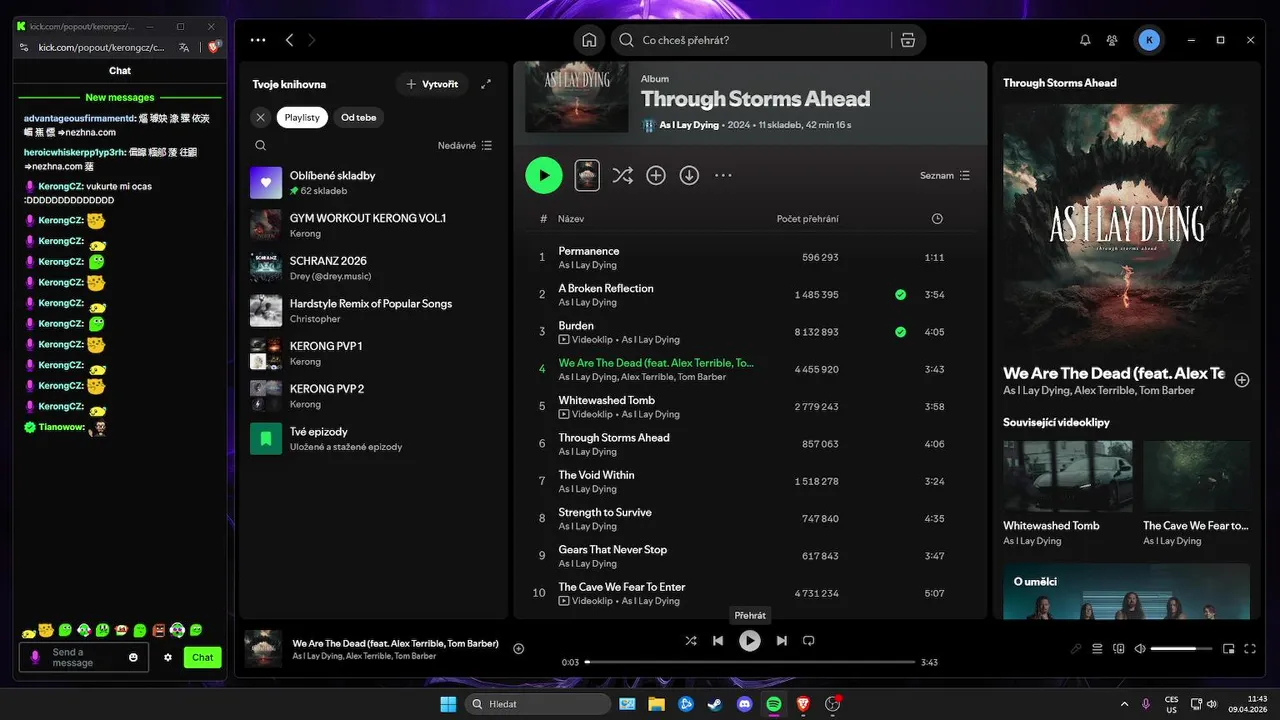Open SCHRANZ 2026 playlist
Image resolution: width=1280 pixels, height=720 pixels.
(x=372, y=268)
